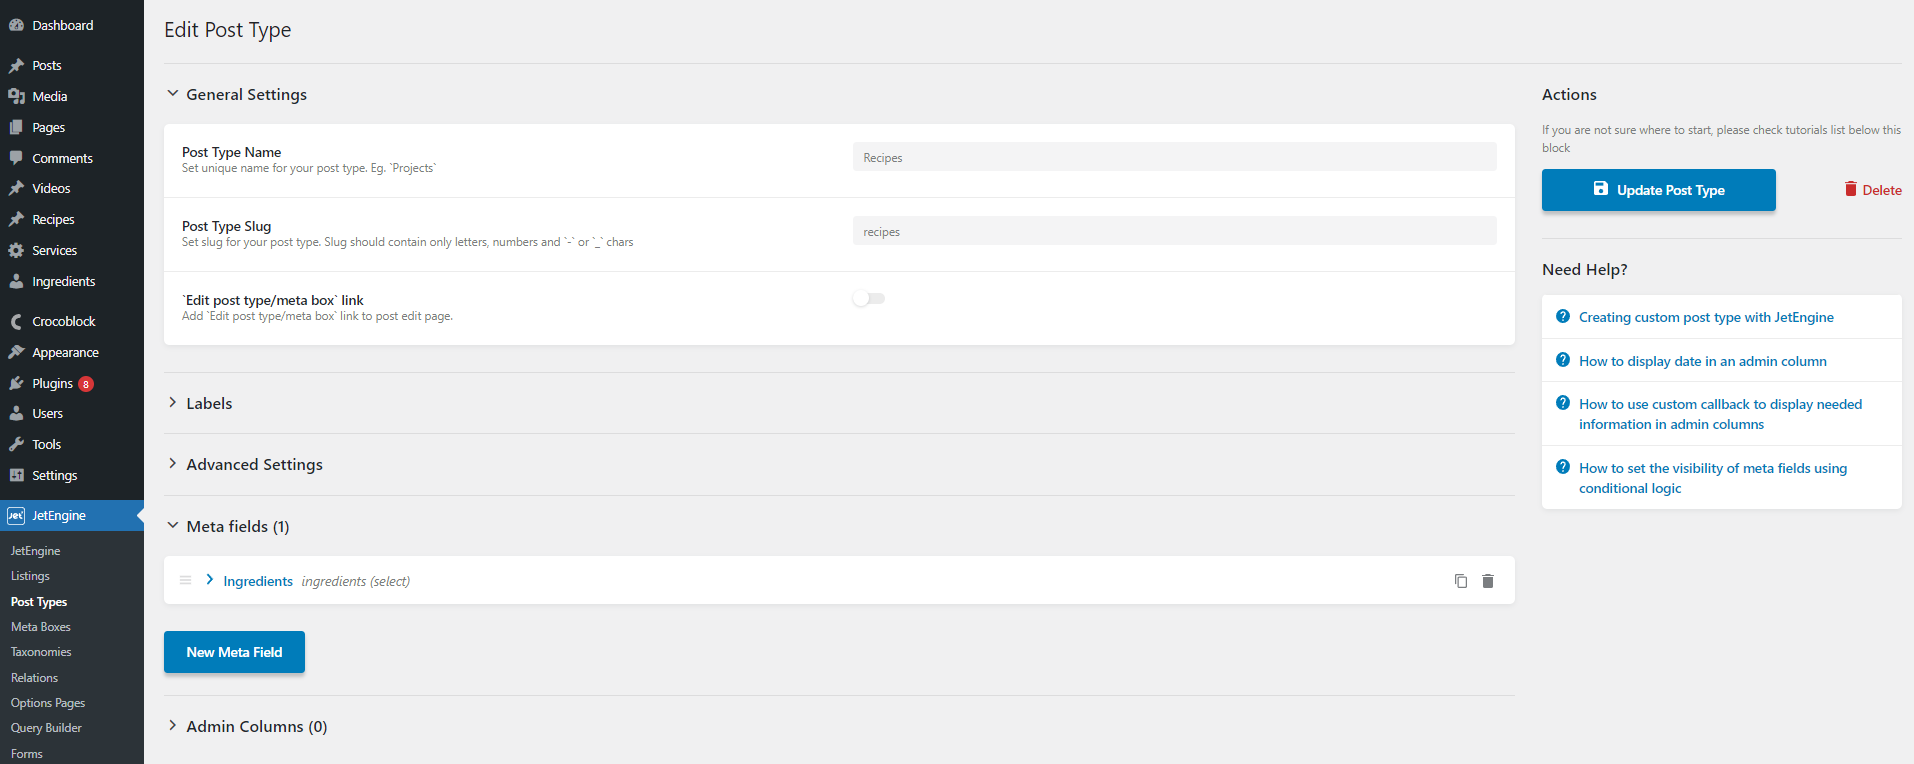Viewport: 1914px width, 764px height.
Task: Click the Media library icon
Action: pyautogui.click(x=16, y=96)
